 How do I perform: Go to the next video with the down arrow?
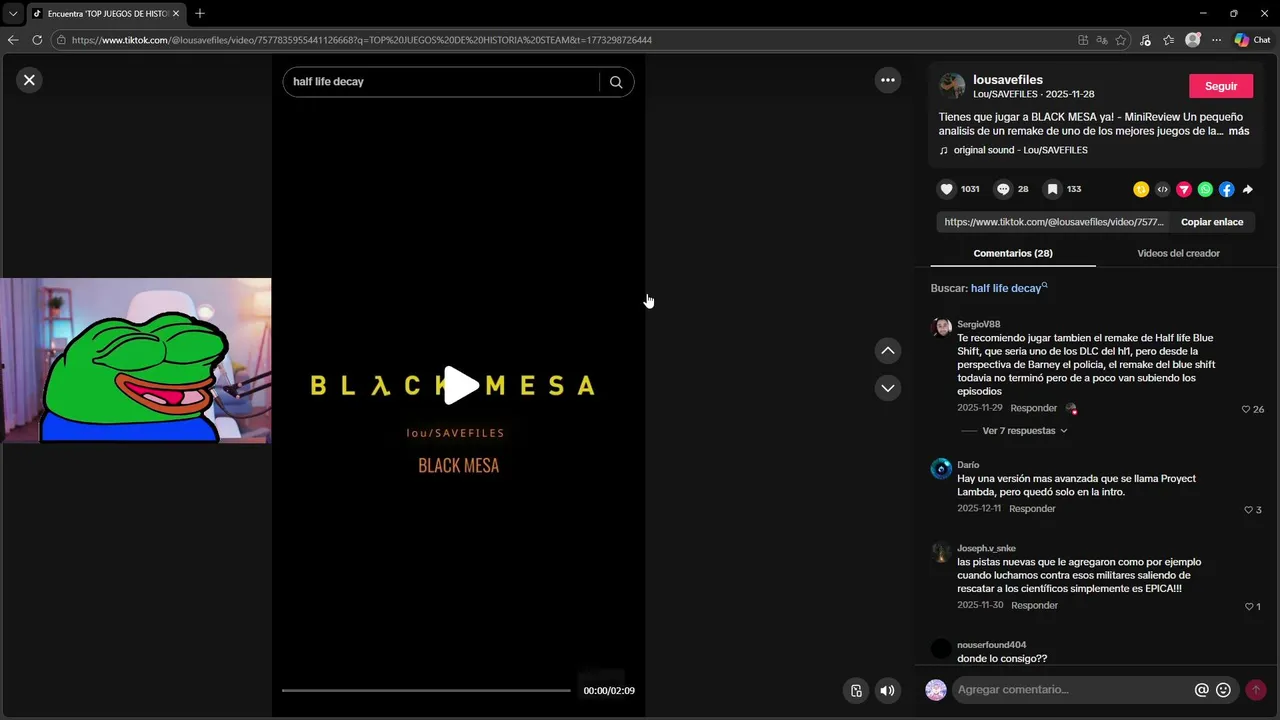click(888, 388)
